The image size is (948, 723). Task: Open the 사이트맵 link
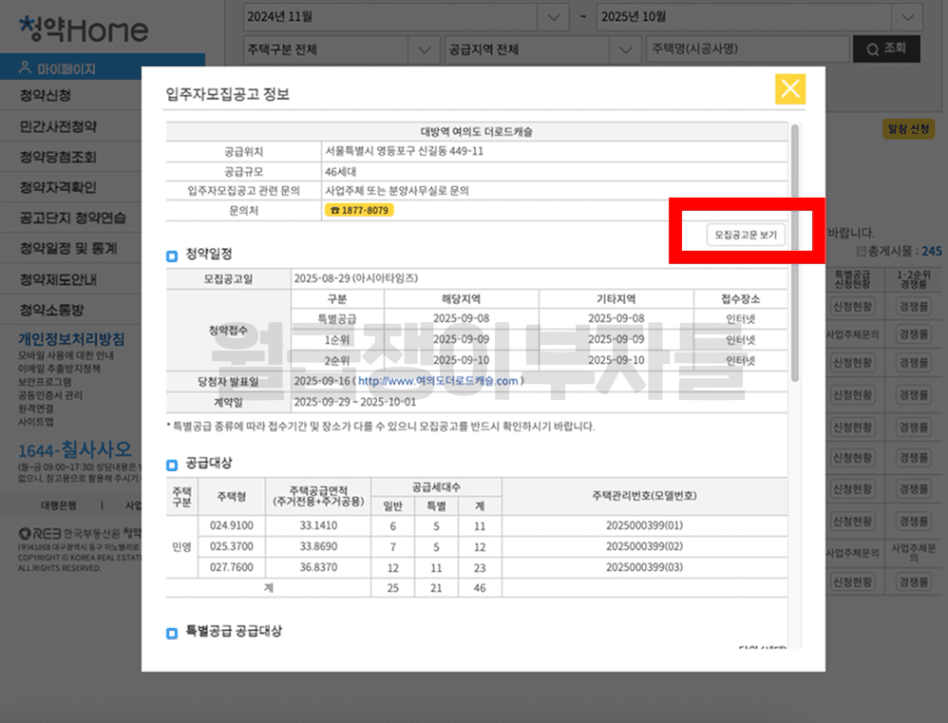[x=36, y=422]
